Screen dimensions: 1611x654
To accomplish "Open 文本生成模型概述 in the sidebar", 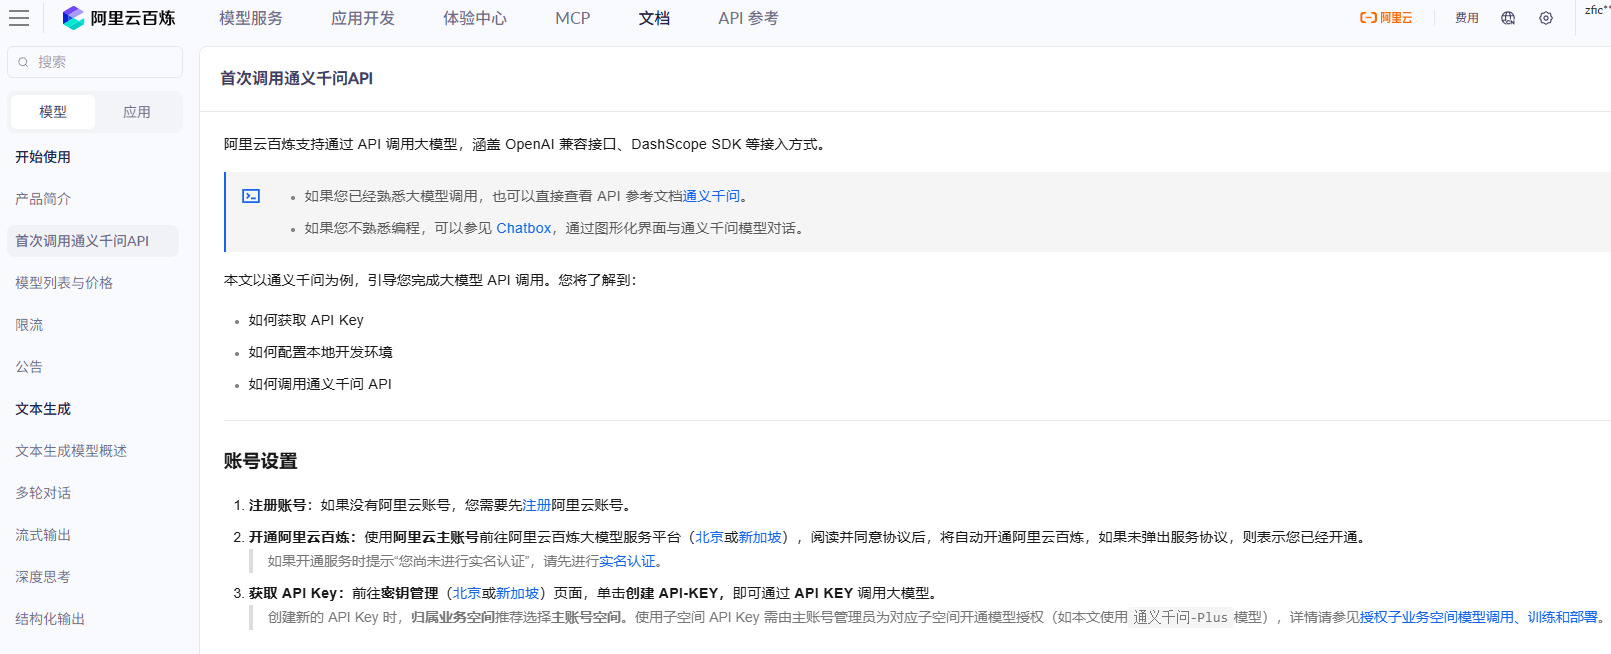I will [71, 451].
